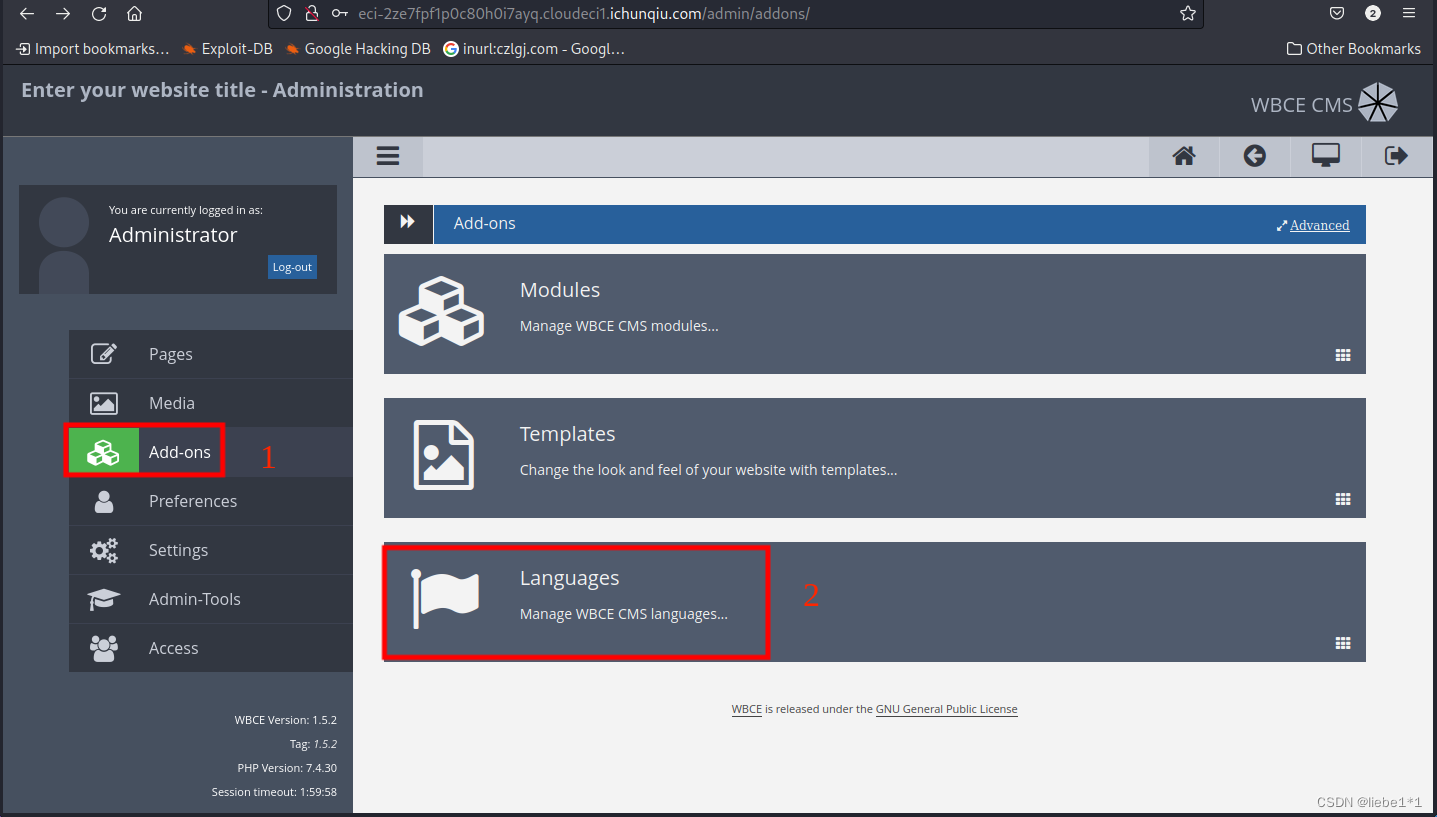Open the Languages section title
The image size is (1437, 817).
569,578
